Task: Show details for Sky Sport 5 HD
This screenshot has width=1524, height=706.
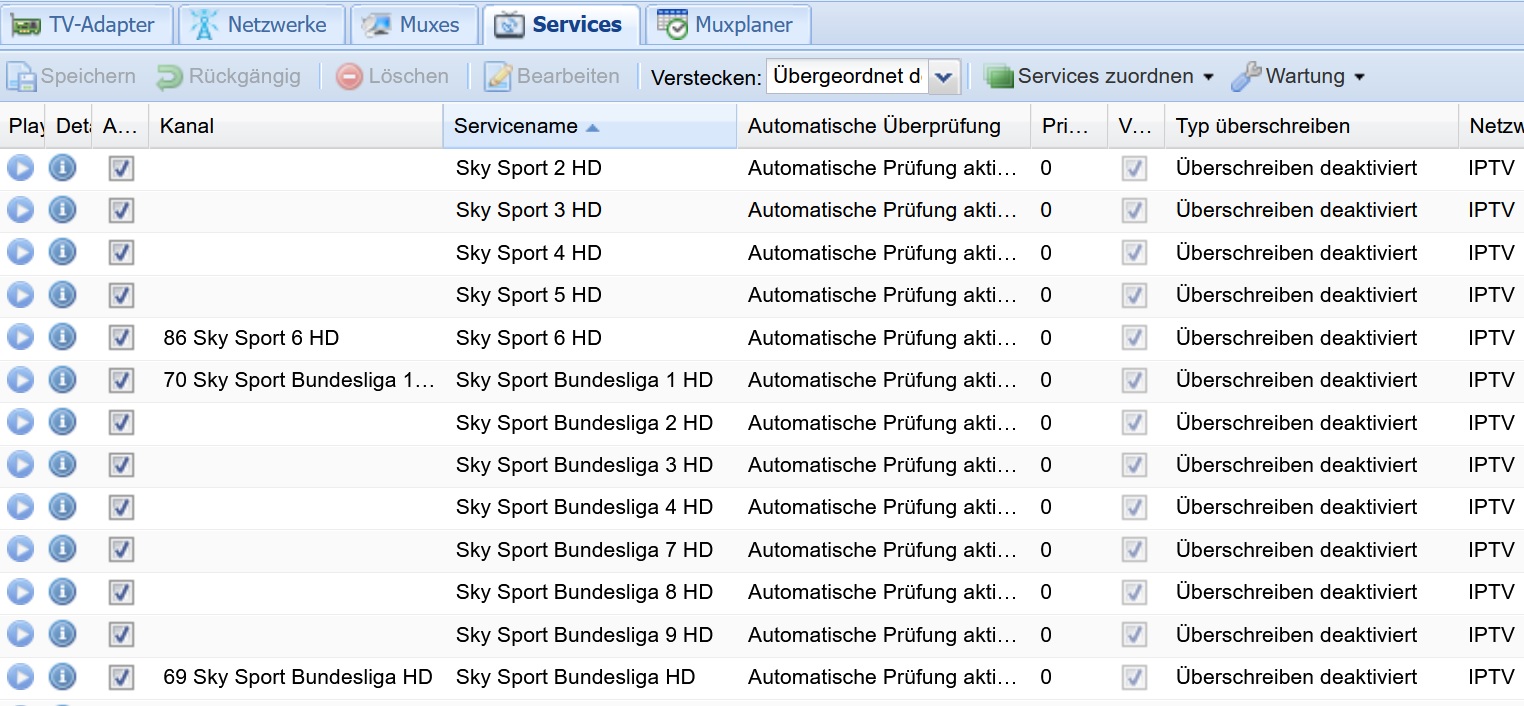Action: click(62, 295)
